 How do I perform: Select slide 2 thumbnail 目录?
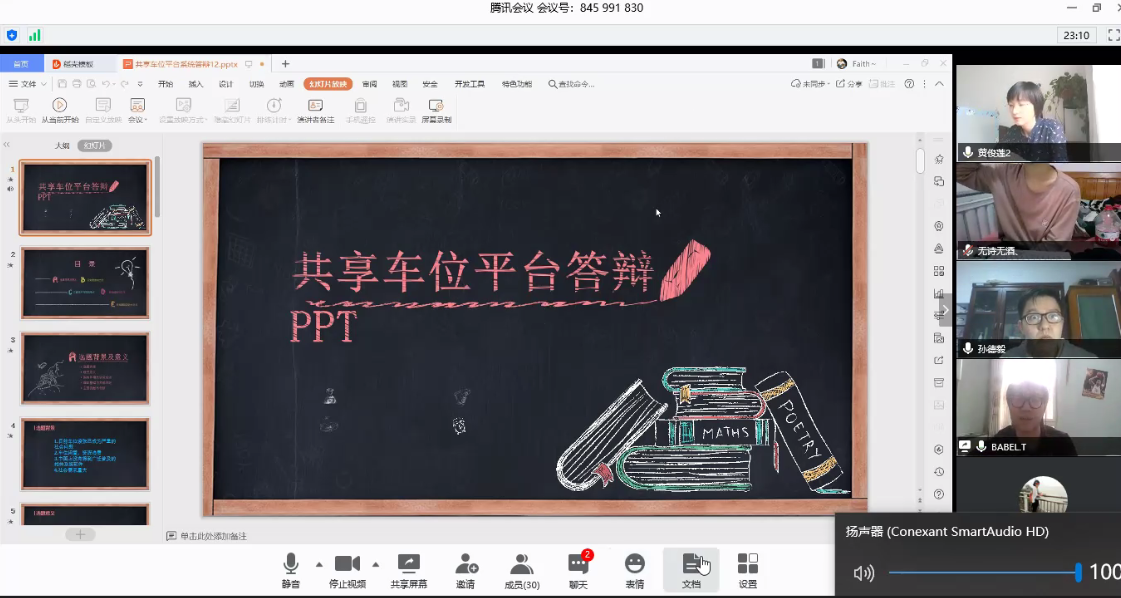(85, 283)
